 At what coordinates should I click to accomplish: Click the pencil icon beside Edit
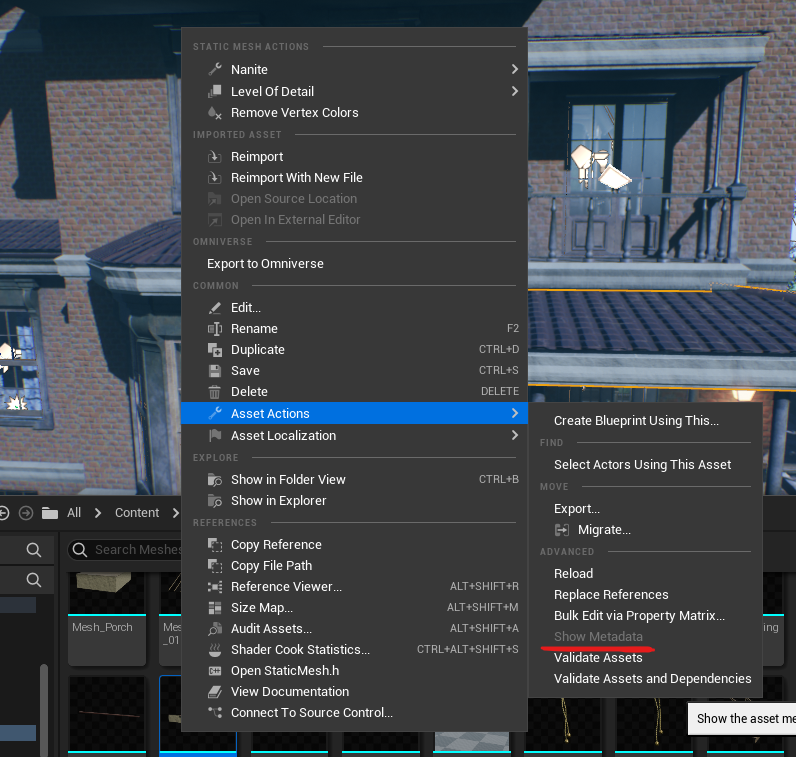(215, 308)
